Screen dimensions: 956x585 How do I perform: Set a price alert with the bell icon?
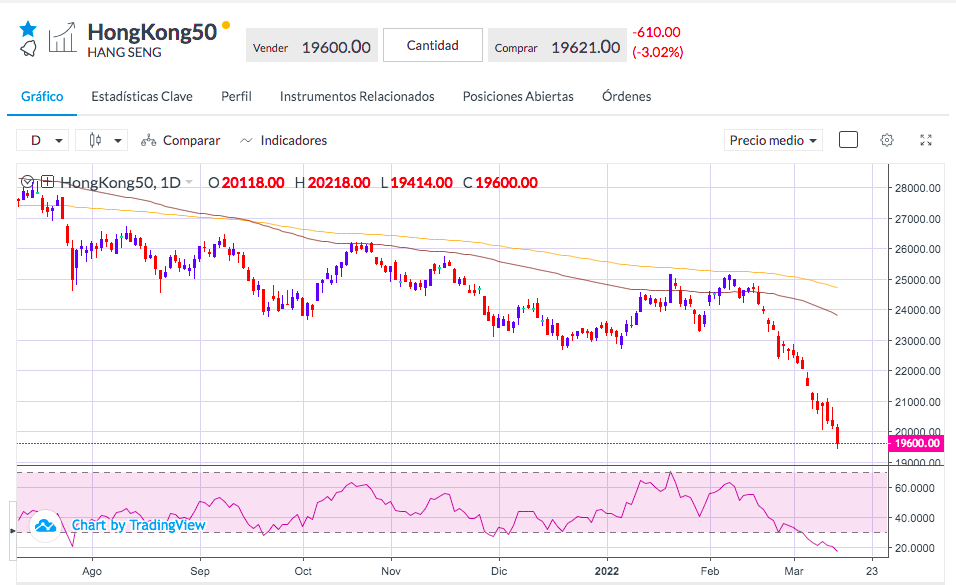point(29,48)
